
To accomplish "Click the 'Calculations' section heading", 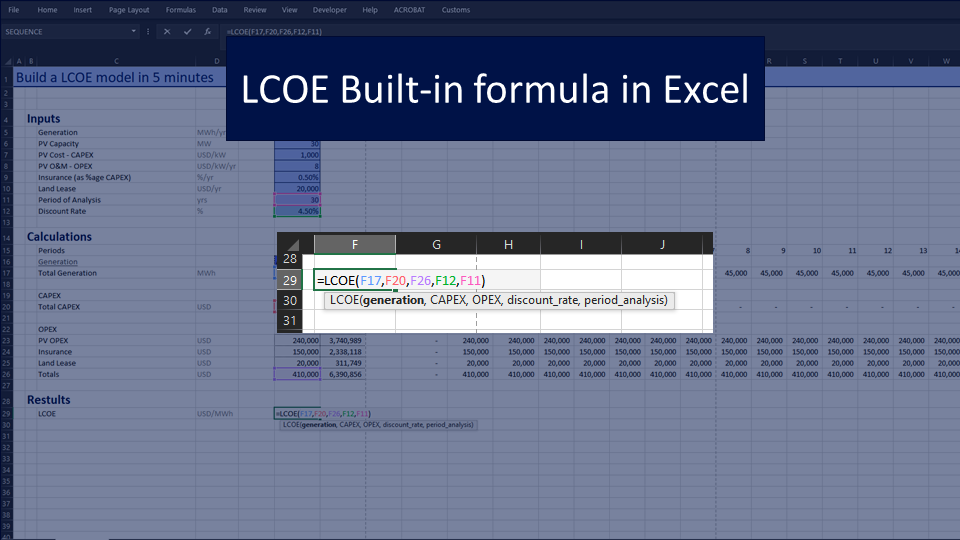I will click(59, 237).
